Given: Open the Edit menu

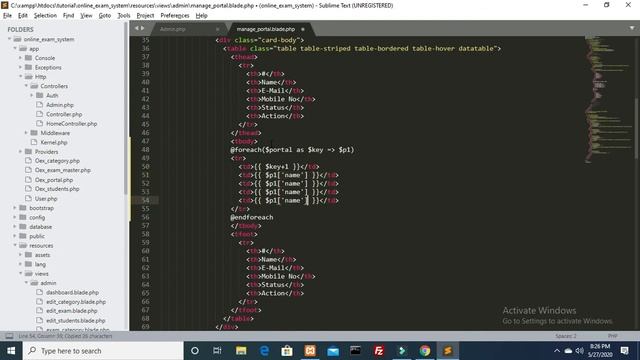Looking at the screenshot, I should pos(22,16).
